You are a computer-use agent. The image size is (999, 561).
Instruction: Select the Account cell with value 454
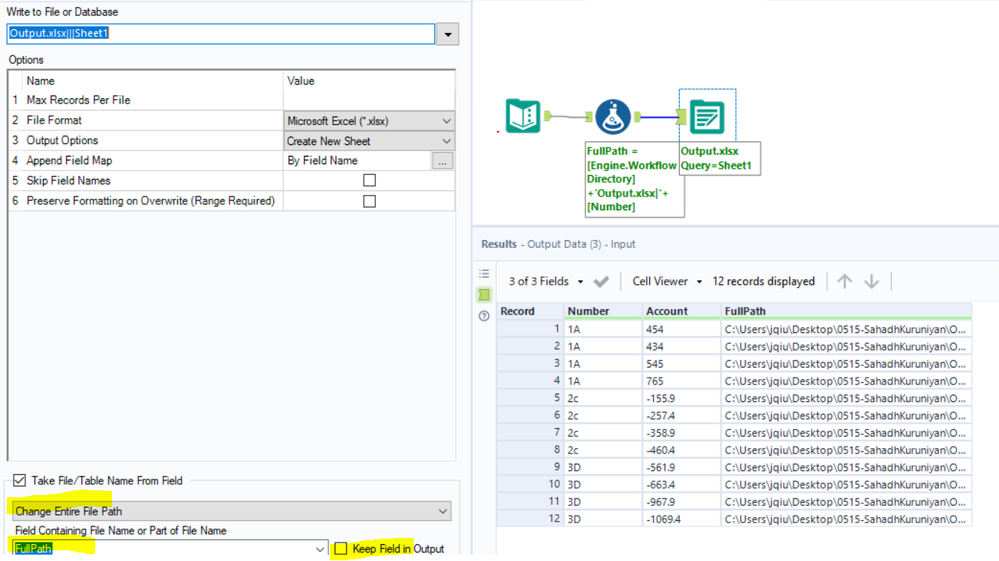coord(681,329)
